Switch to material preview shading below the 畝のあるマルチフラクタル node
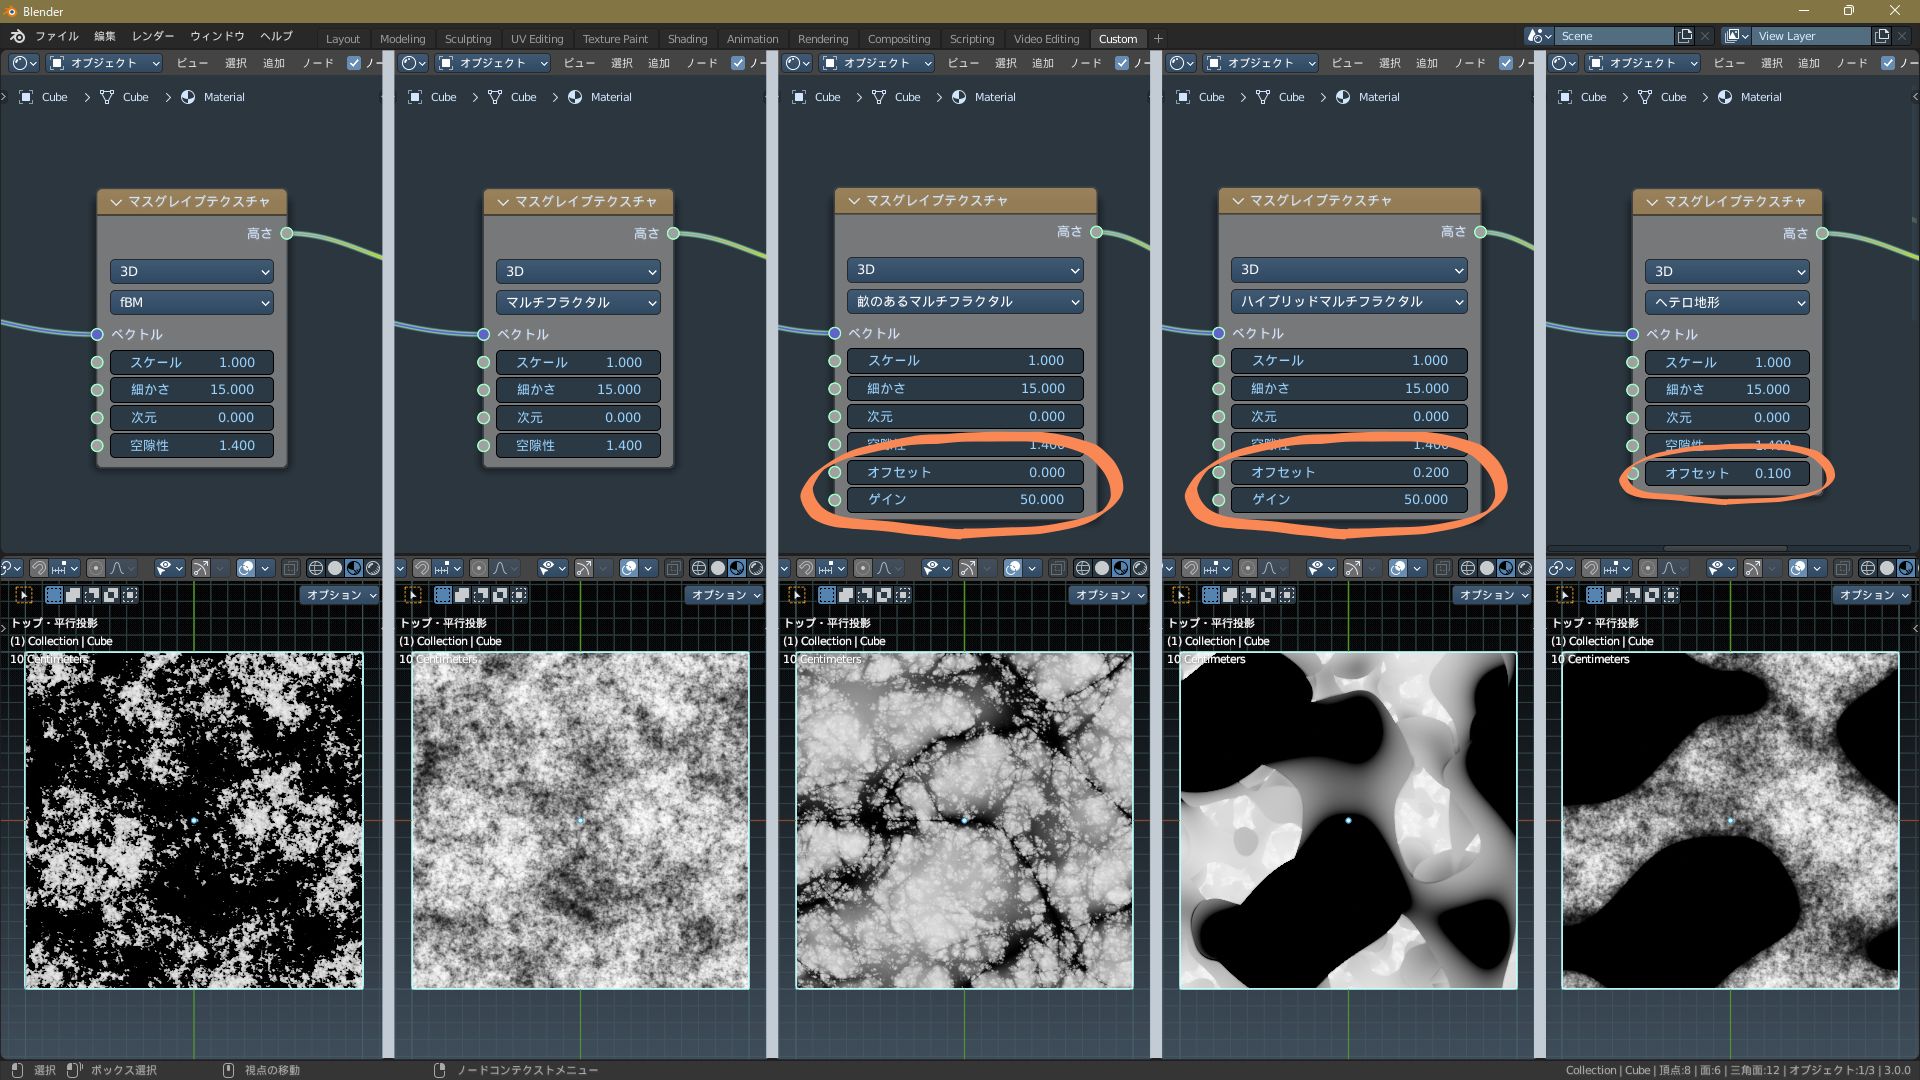1920x1080 pixels. click(1121, 568)
